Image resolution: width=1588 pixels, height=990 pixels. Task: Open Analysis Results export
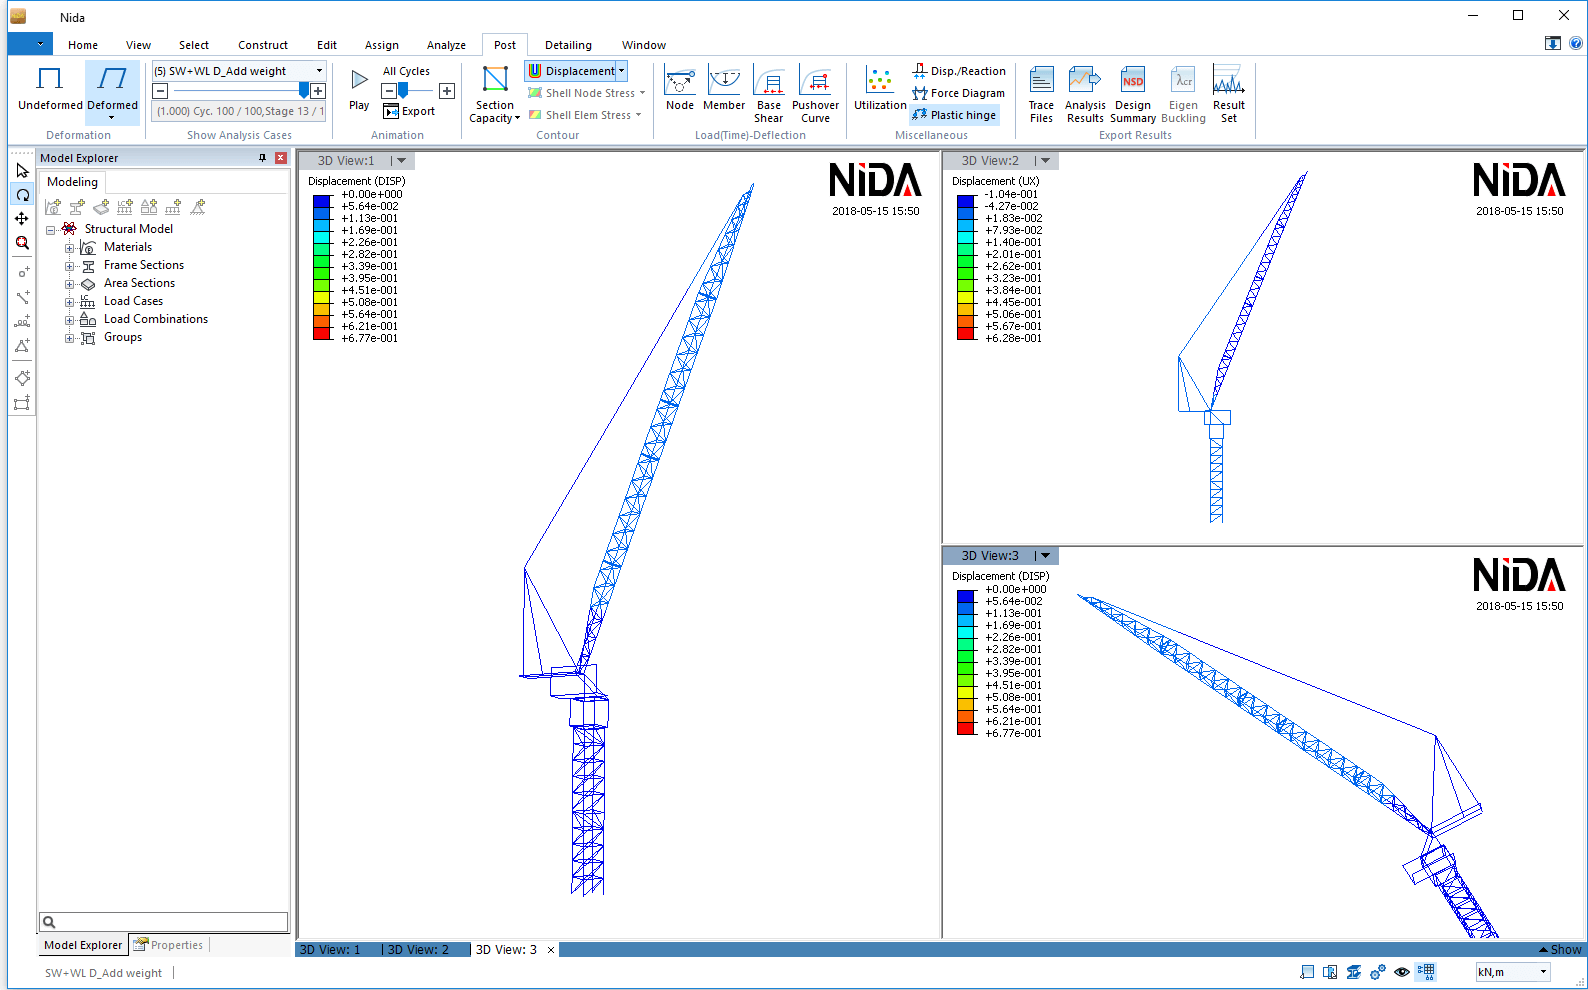click(x=1085, y=95)
